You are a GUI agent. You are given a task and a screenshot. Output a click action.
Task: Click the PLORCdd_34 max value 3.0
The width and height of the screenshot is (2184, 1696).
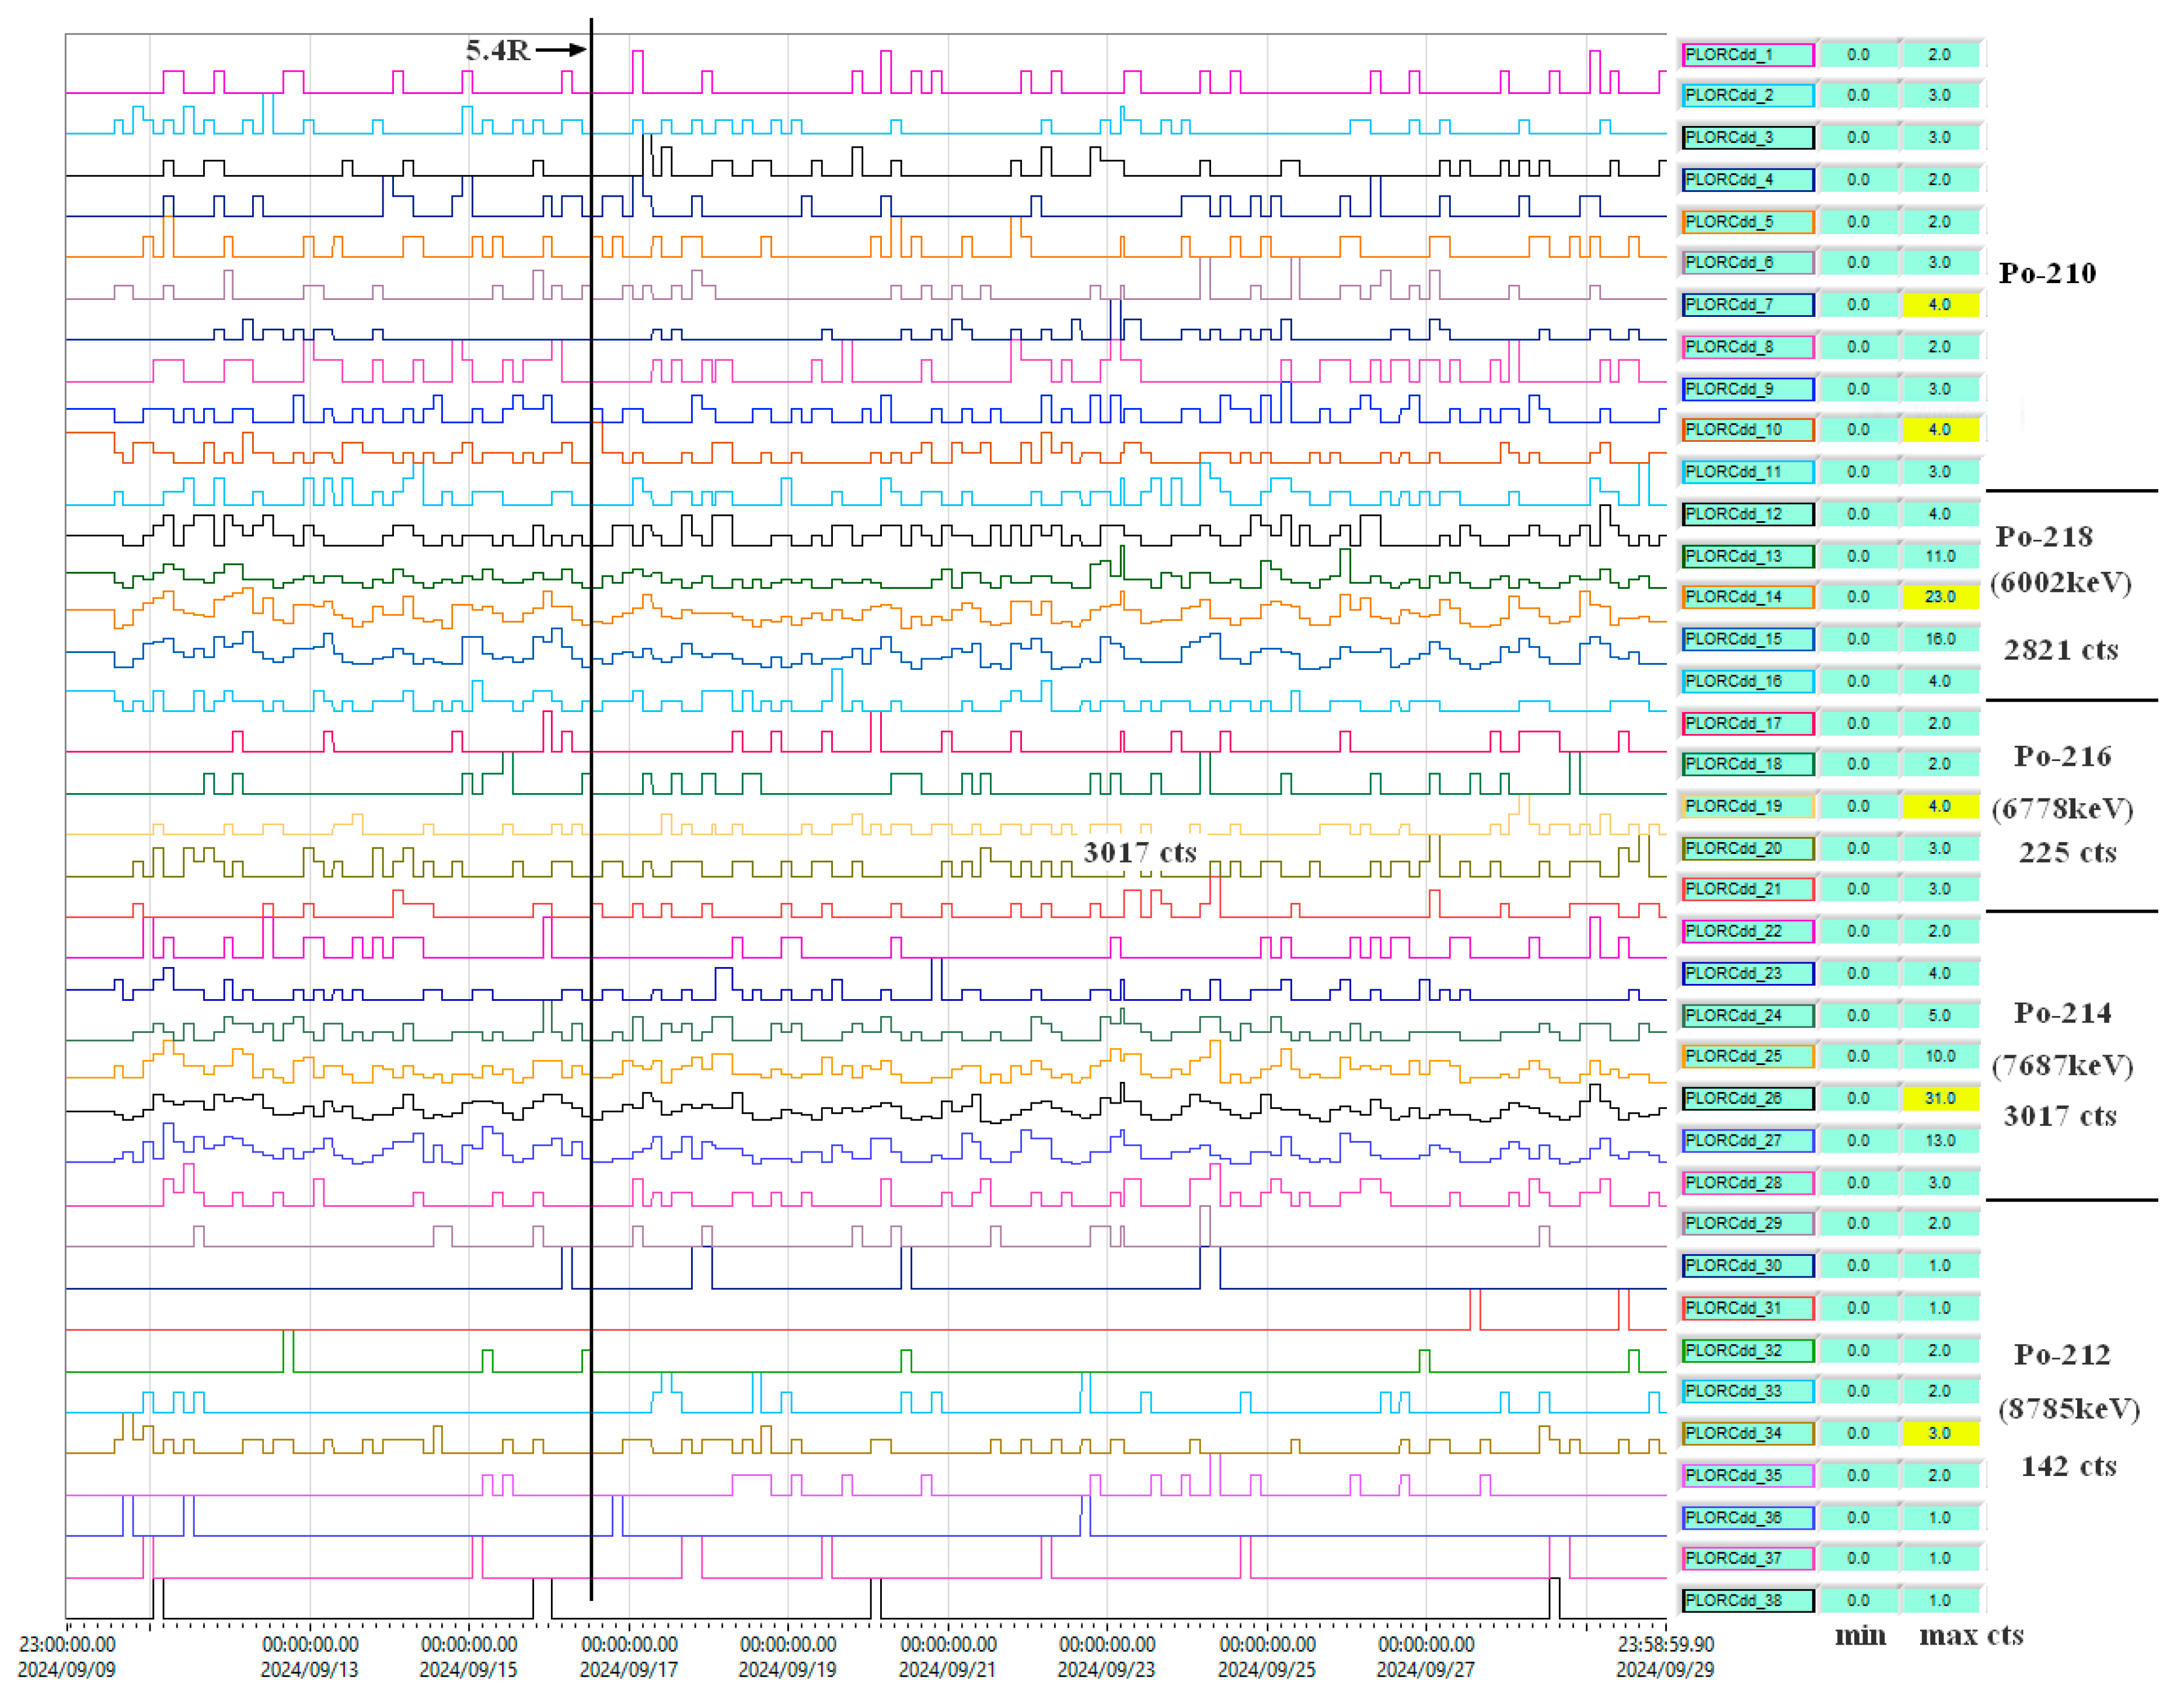click(x=1939, y=1434)
